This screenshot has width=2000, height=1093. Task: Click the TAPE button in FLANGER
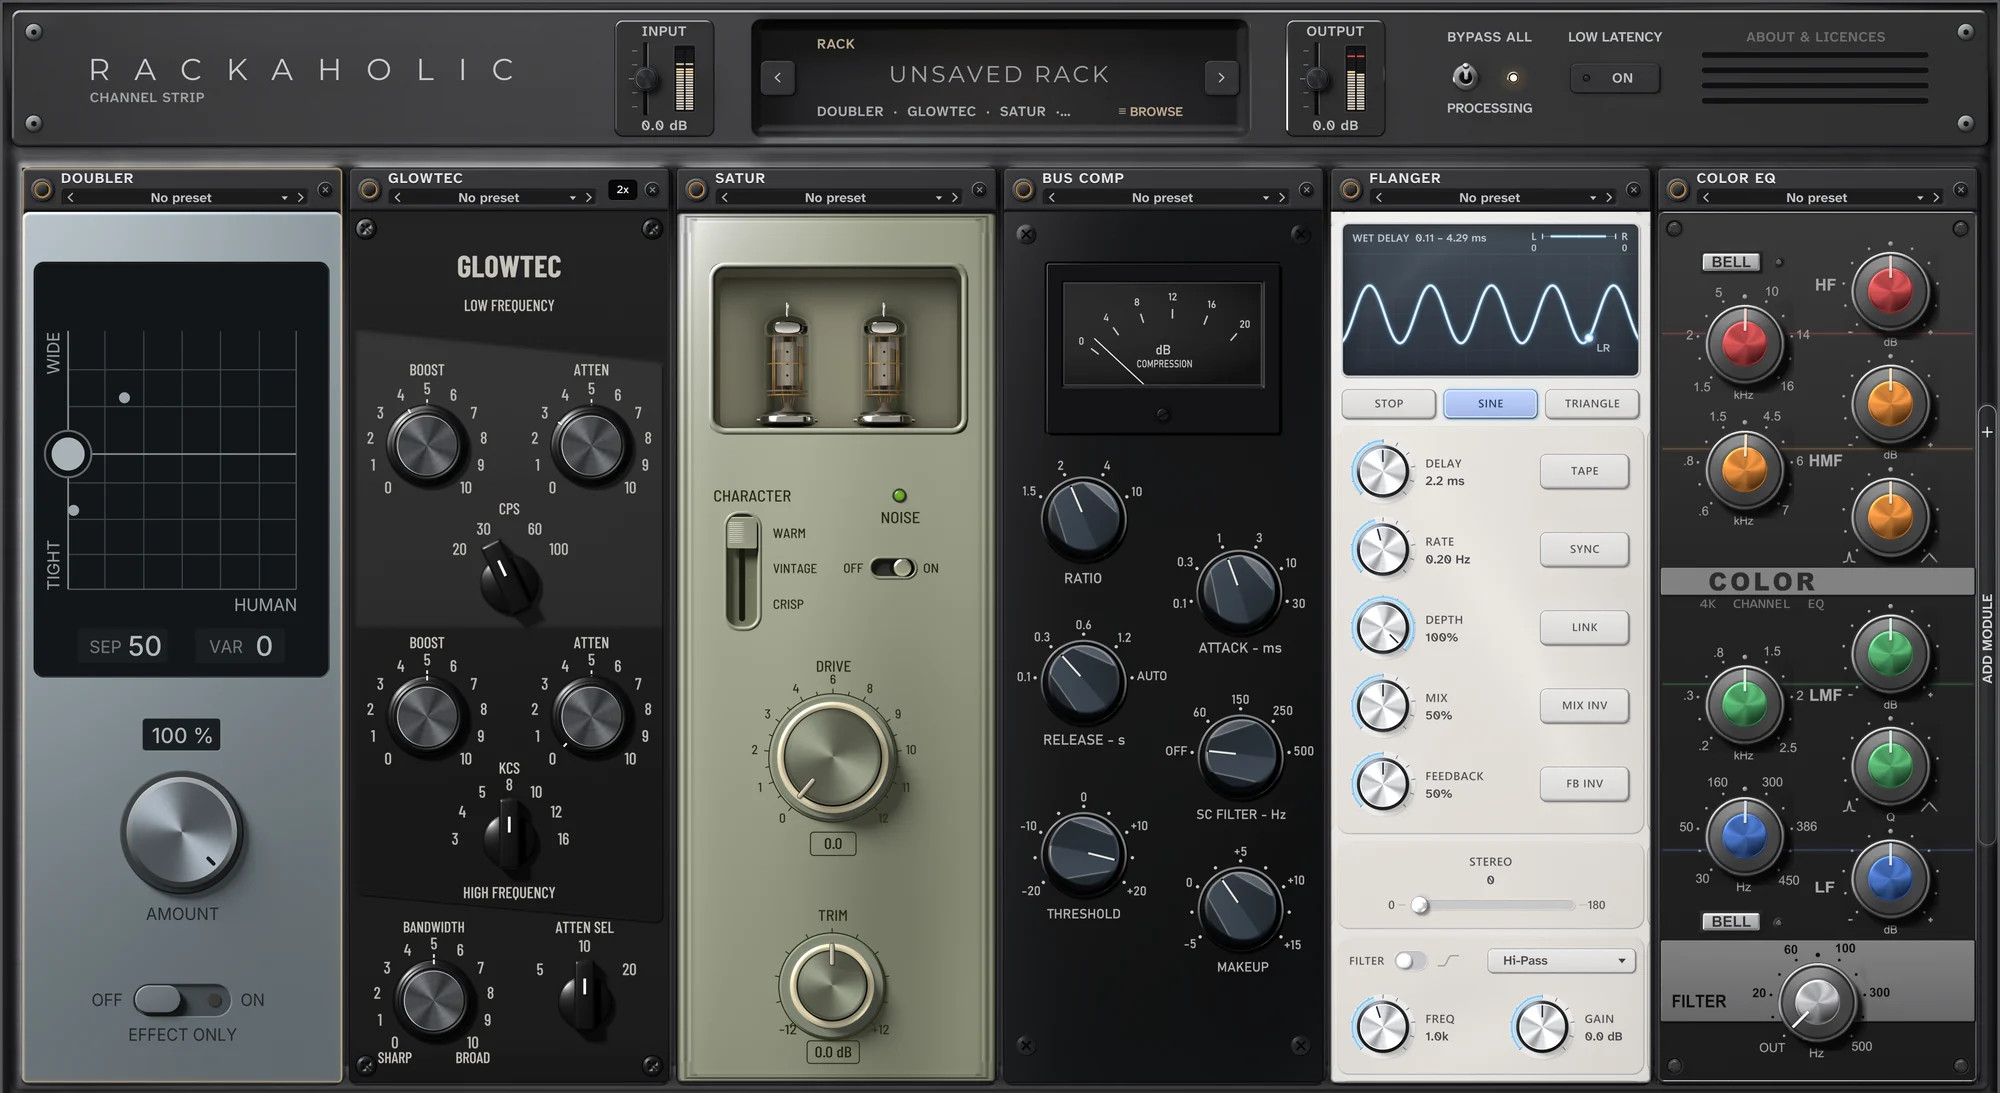point(1585,471)
